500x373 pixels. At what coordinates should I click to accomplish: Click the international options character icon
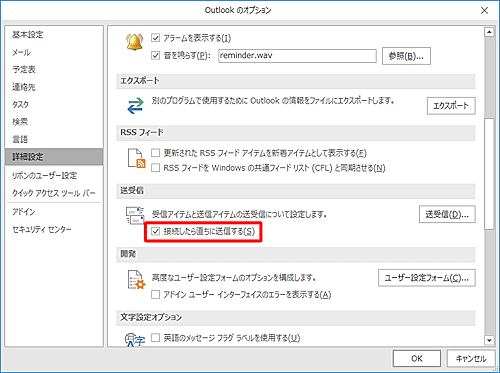(x=135, y=340)
